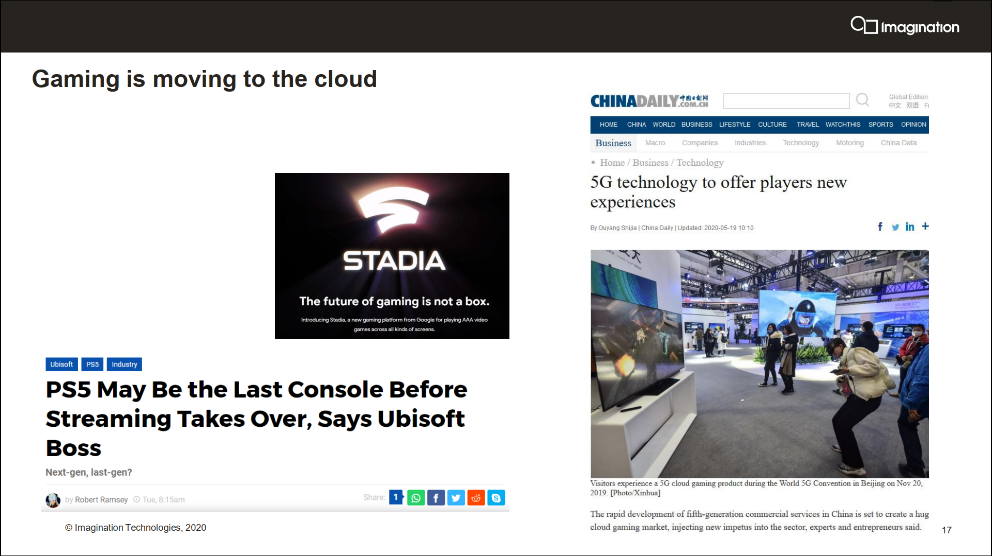Click the PS5 tag button
Viewport: 992px width, 556px height.
[92, 364]
